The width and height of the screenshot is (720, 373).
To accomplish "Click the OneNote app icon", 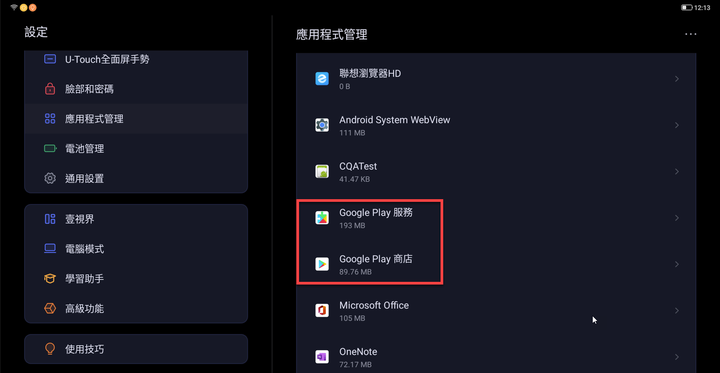I will coord(322,357).
